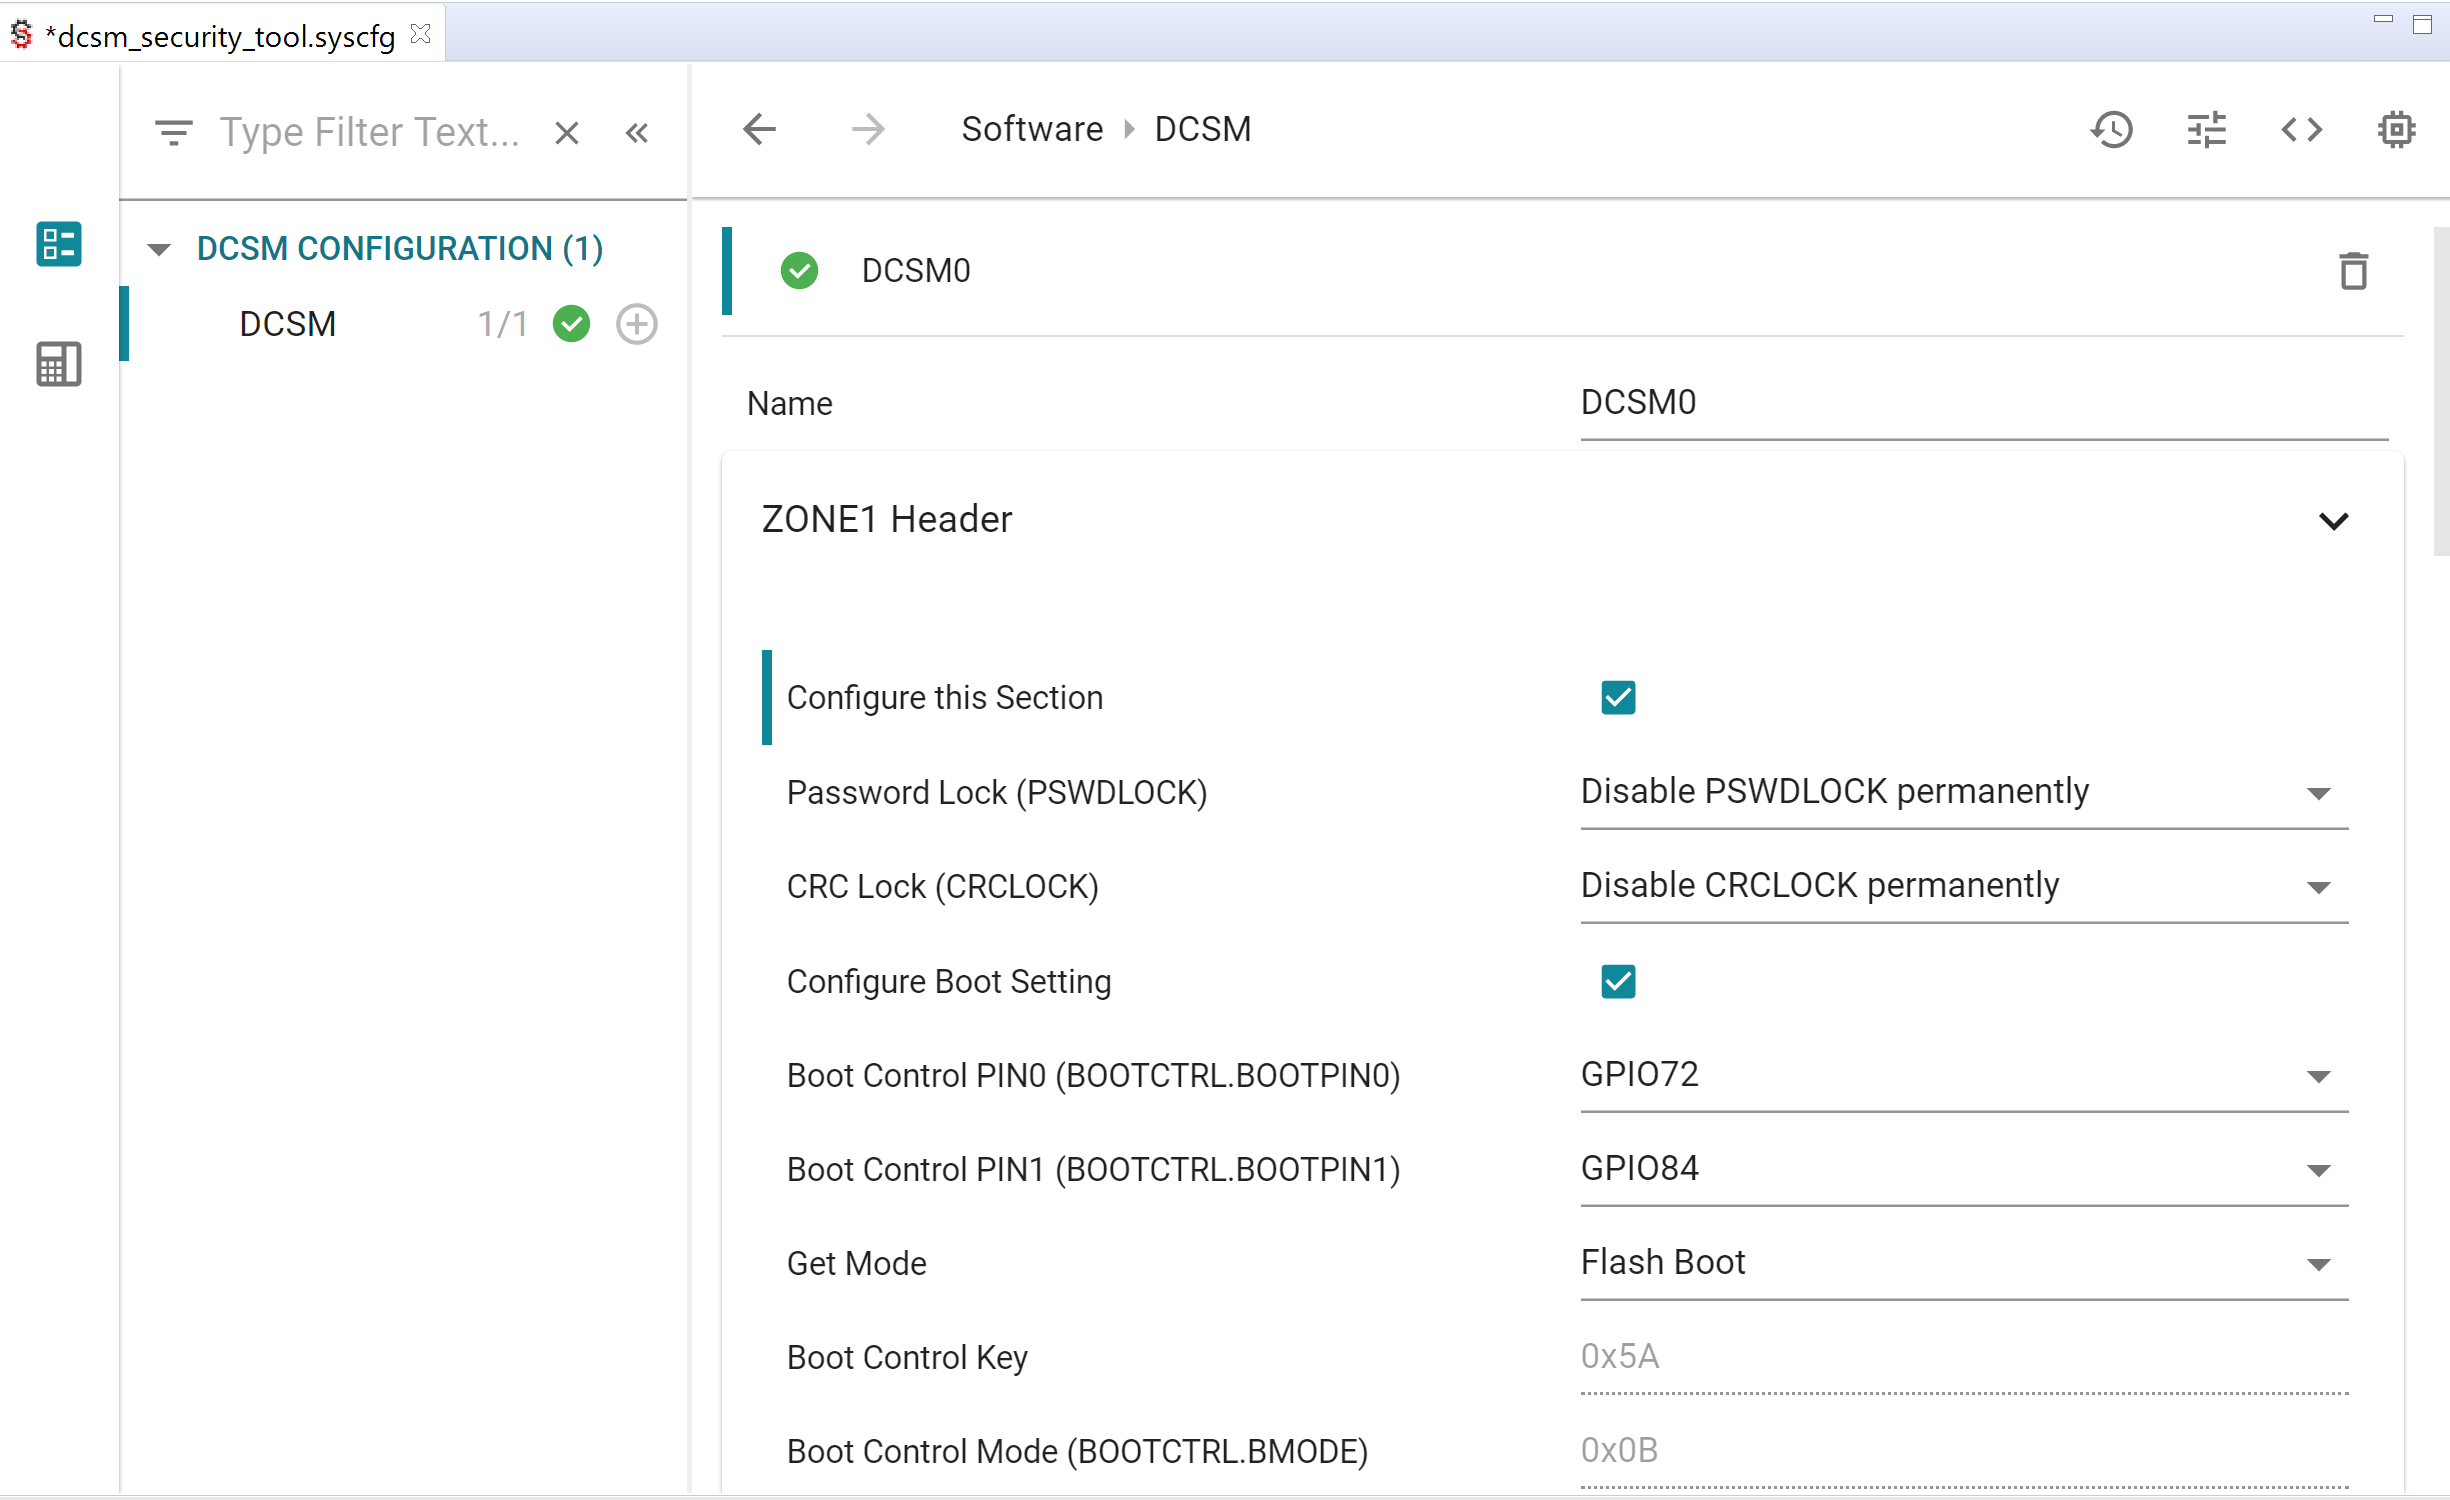2450x1500 pixels.
Task: Select the DCSM CONFIGURATION (1) heading
Action: point(400,248)
